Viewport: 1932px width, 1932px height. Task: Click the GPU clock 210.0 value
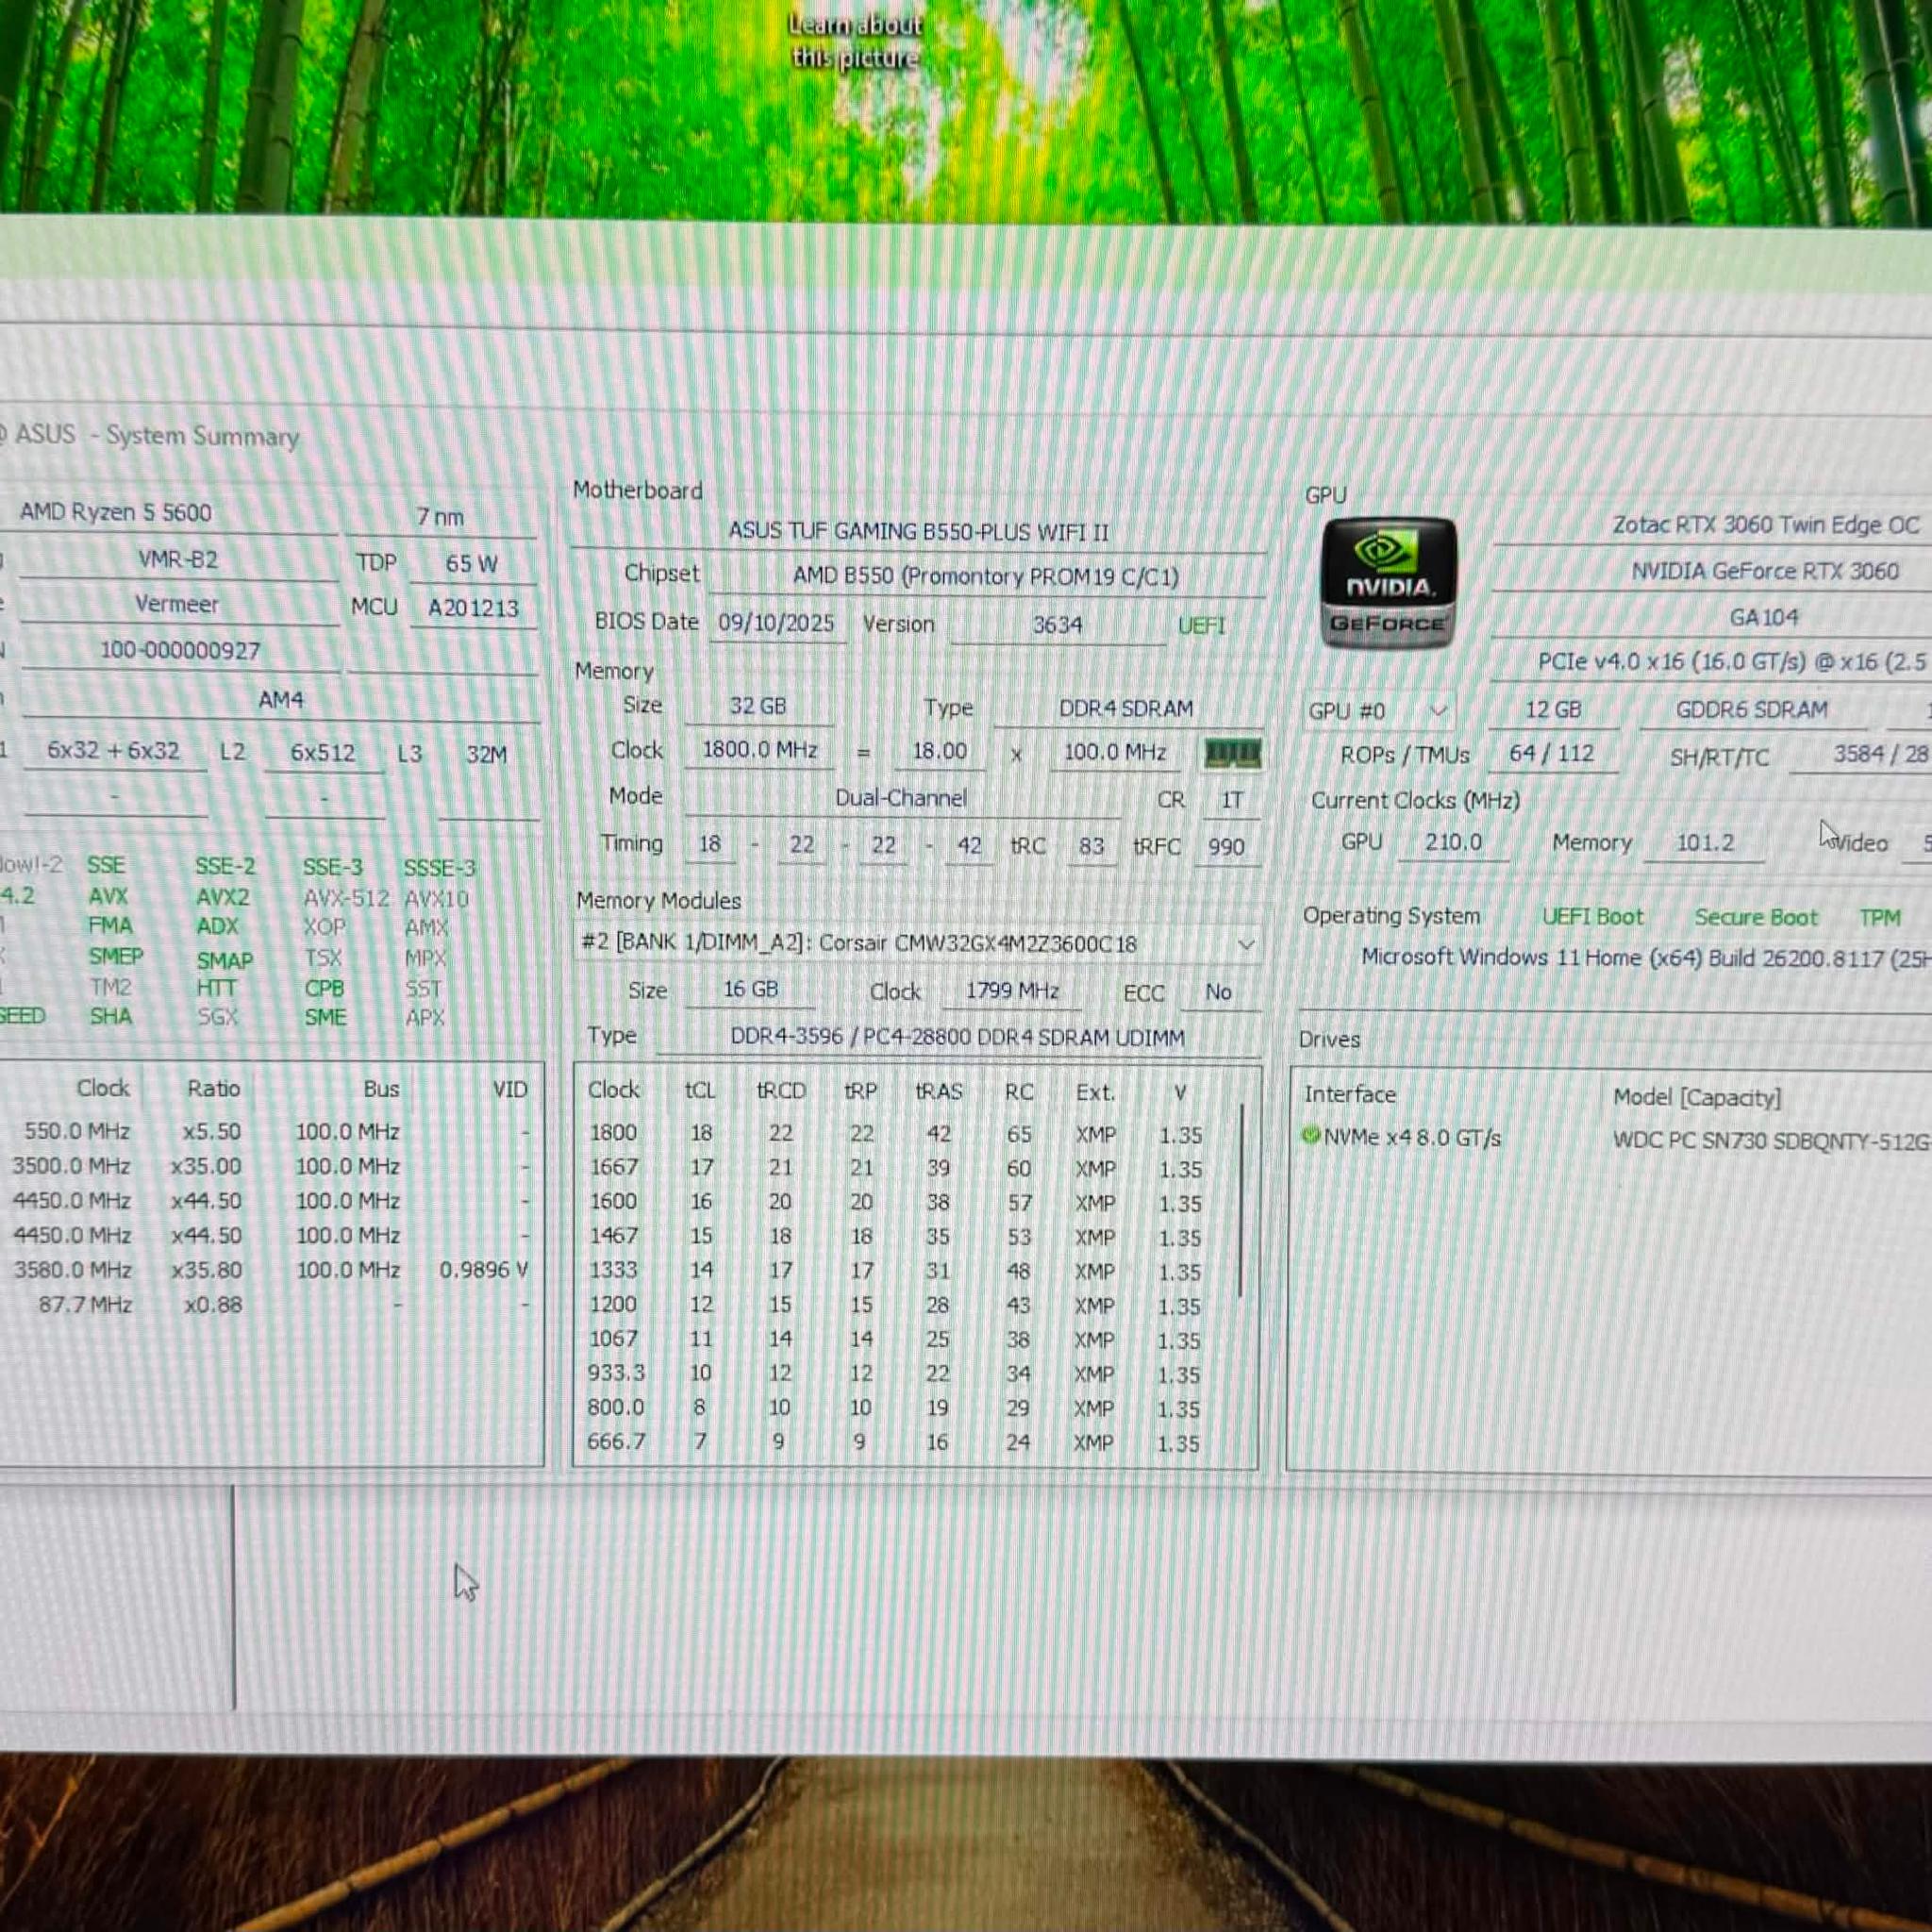tap(1453, 842)
